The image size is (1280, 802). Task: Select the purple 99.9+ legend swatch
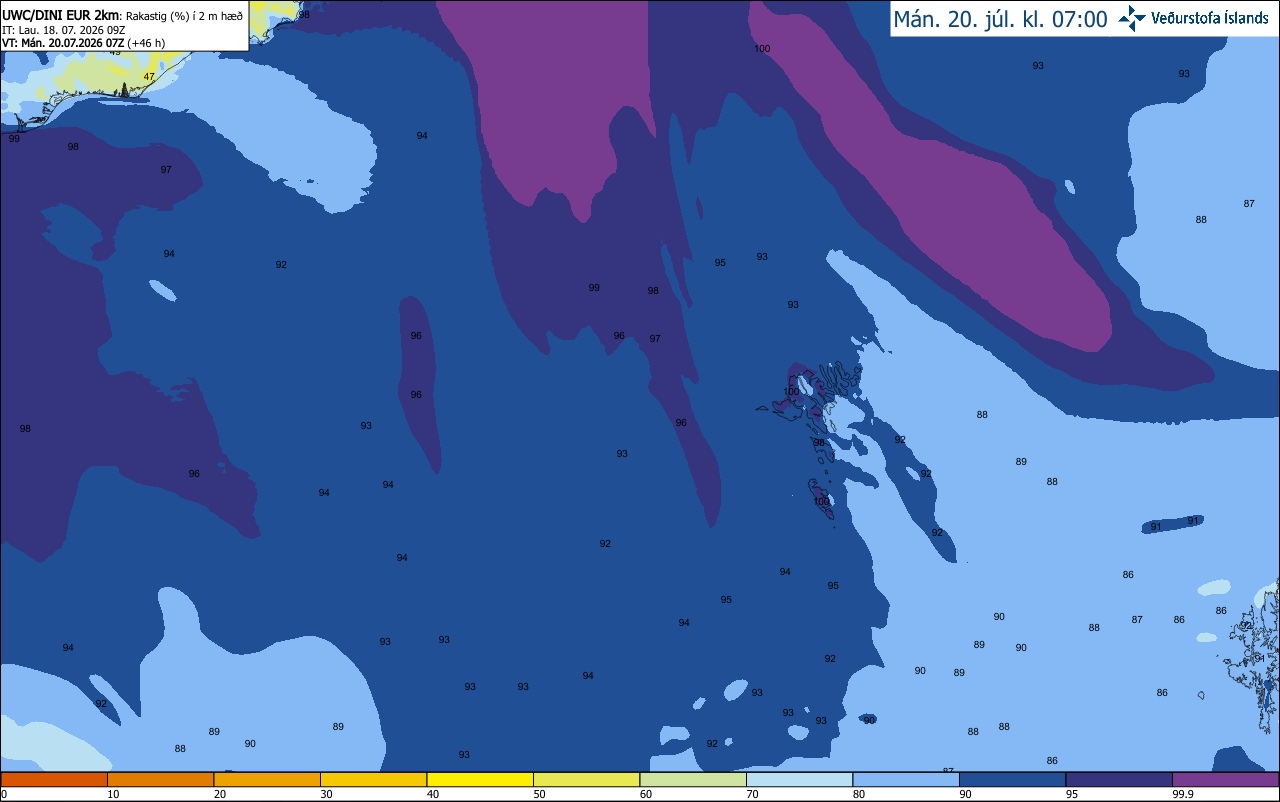1225,779
